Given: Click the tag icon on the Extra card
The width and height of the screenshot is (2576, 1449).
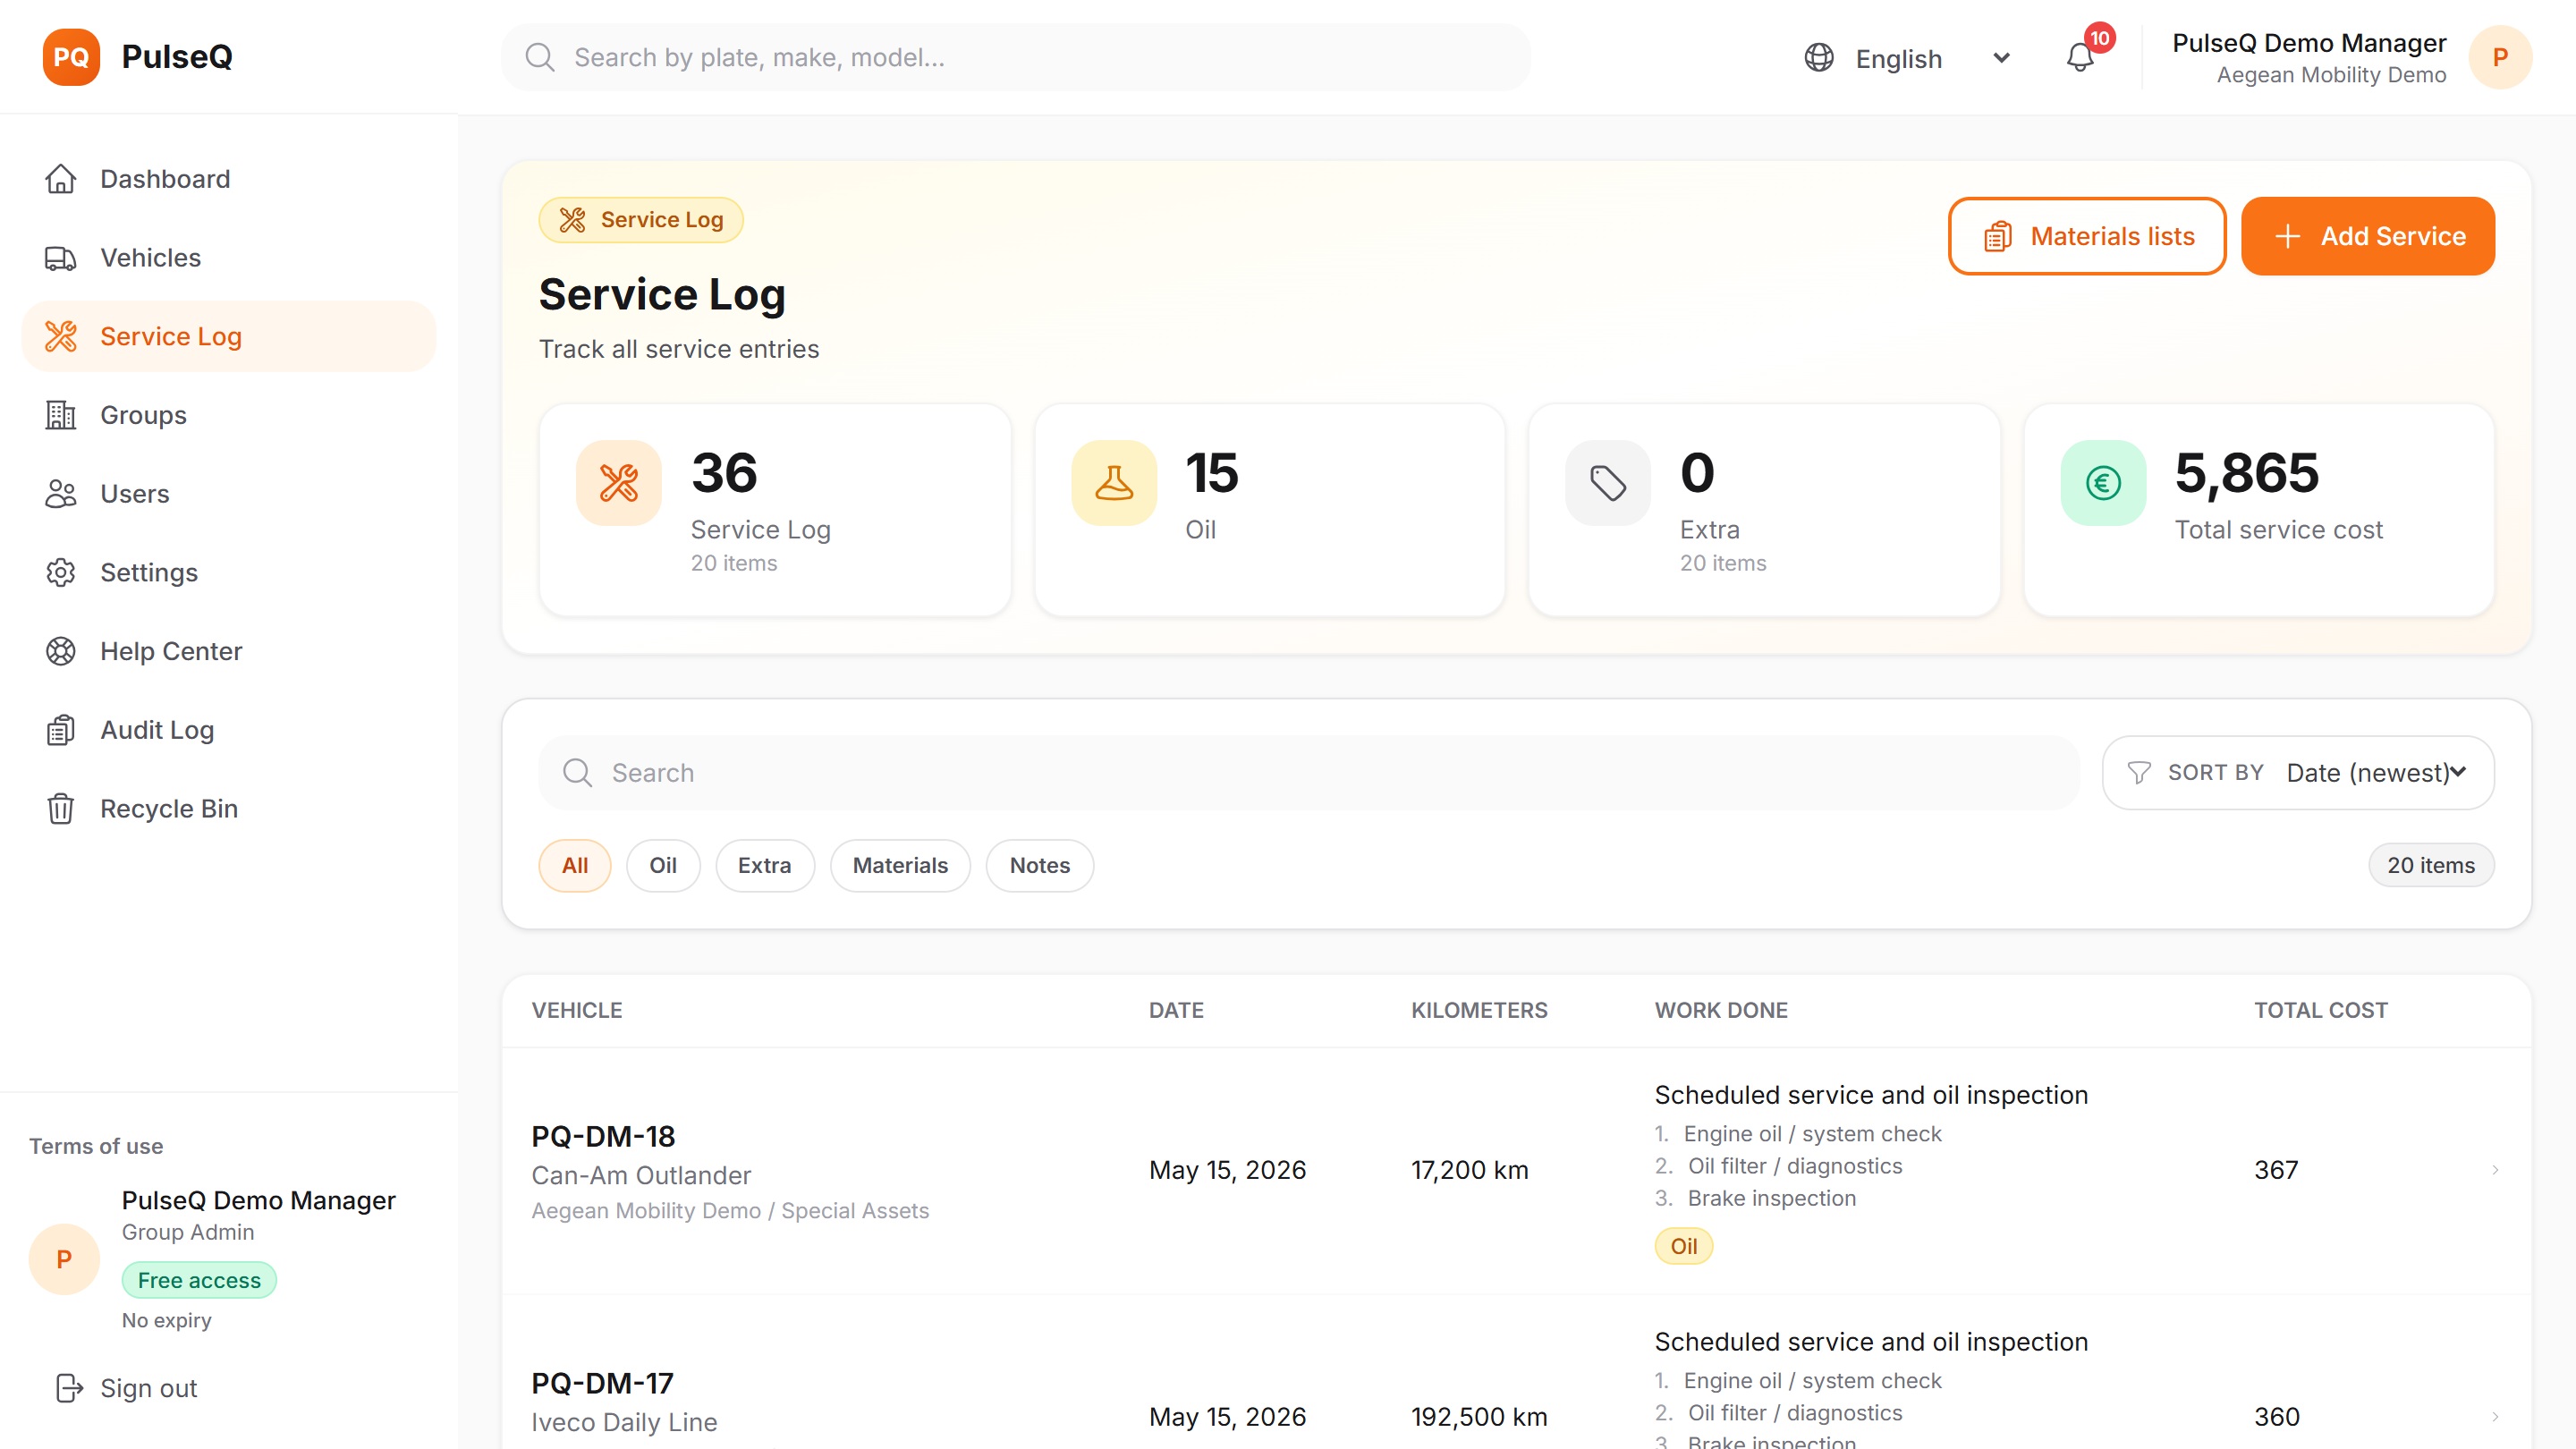Looking at the screenshot, I should 1608,483.
